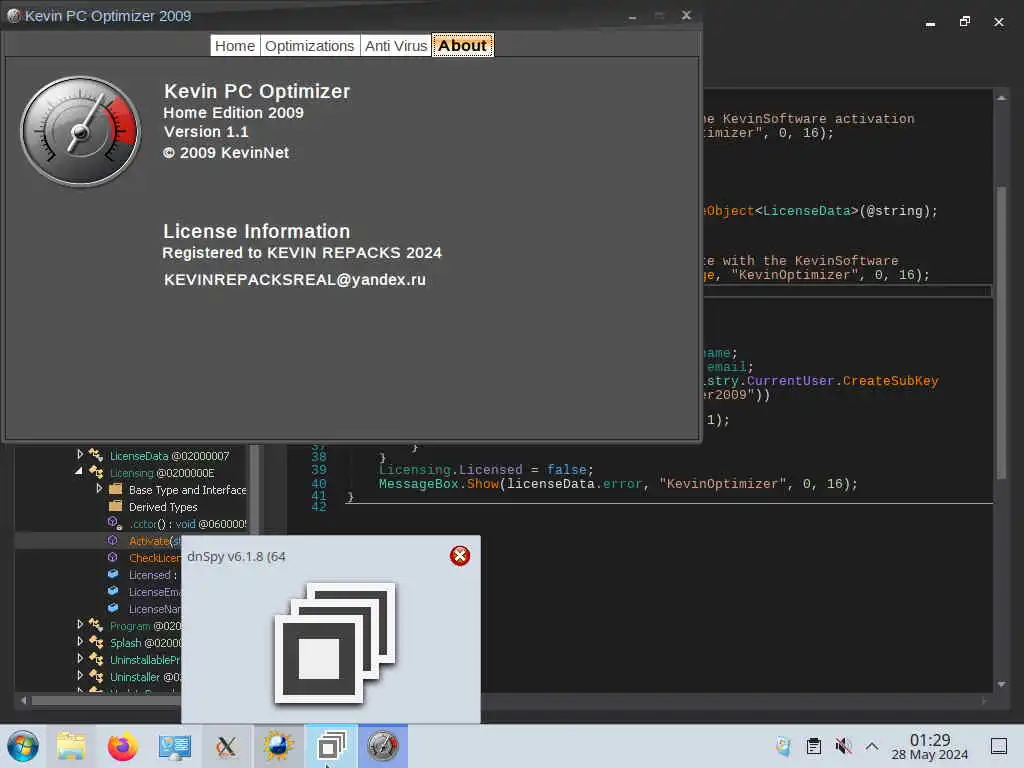This screenshot has height=768, width=1024.
Task: Click line number 39 in code editor
Action: click(319, 470)
